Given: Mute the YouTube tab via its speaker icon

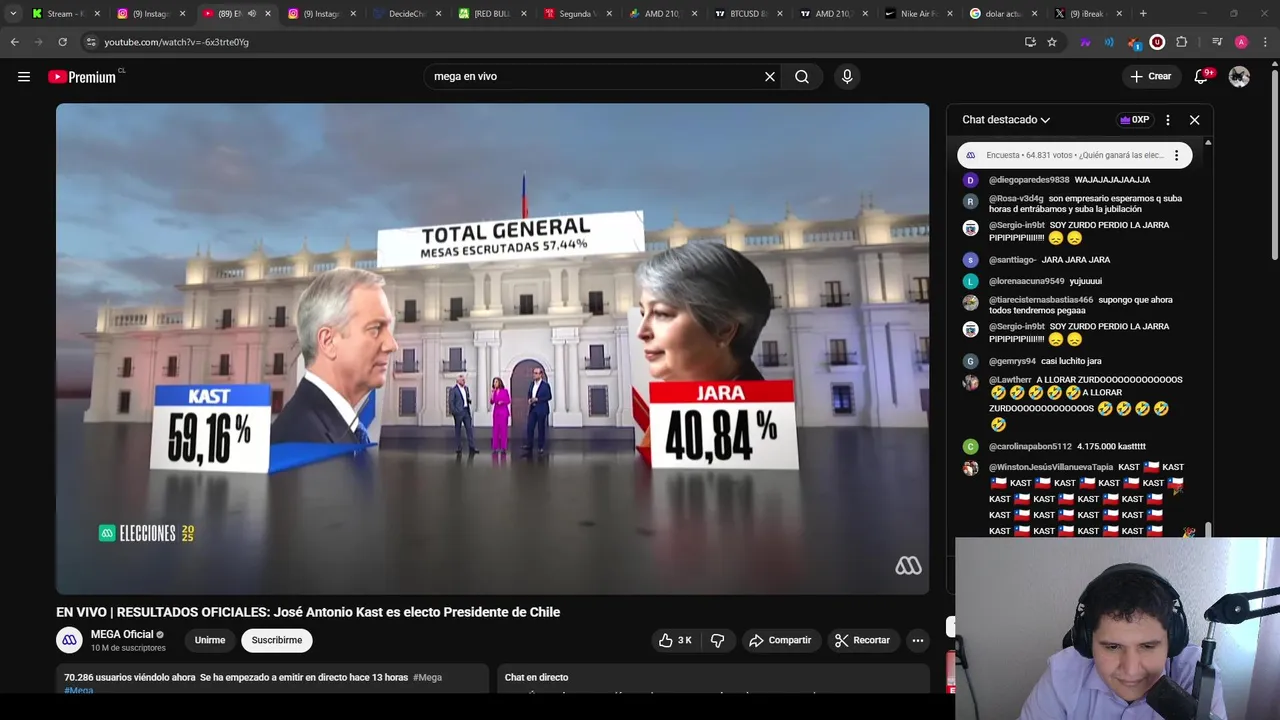Looking at the screenshot, I should (251, 14).
